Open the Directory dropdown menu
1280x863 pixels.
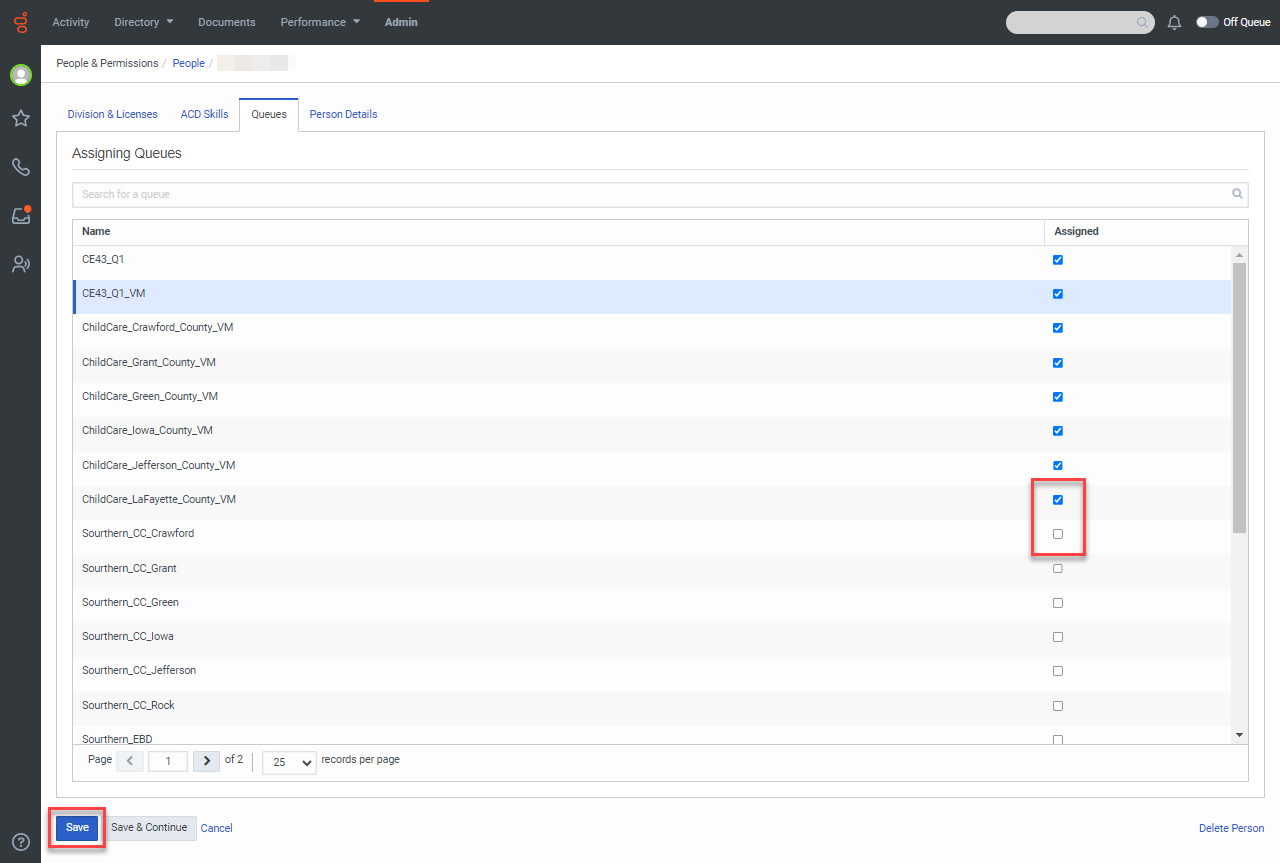[144, 22]
